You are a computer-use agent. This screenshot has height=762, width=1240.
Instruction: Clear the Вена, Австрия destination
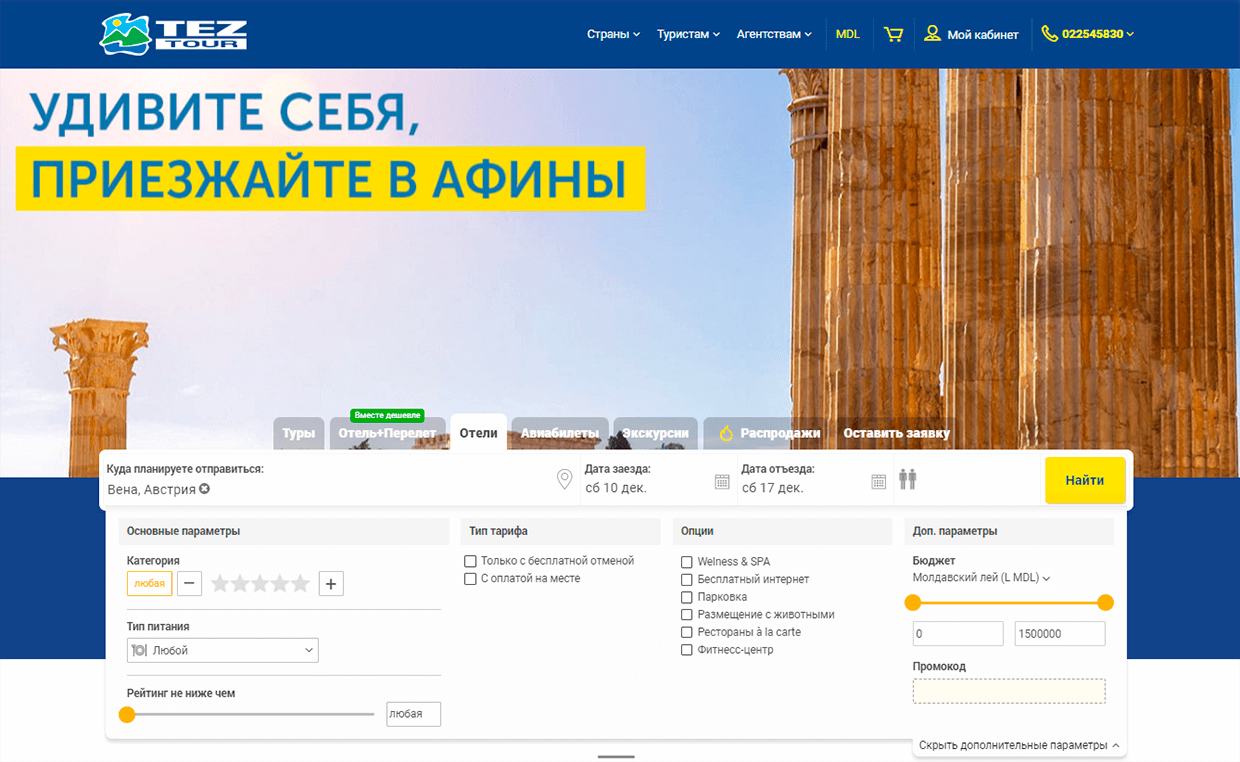[204, 489]
